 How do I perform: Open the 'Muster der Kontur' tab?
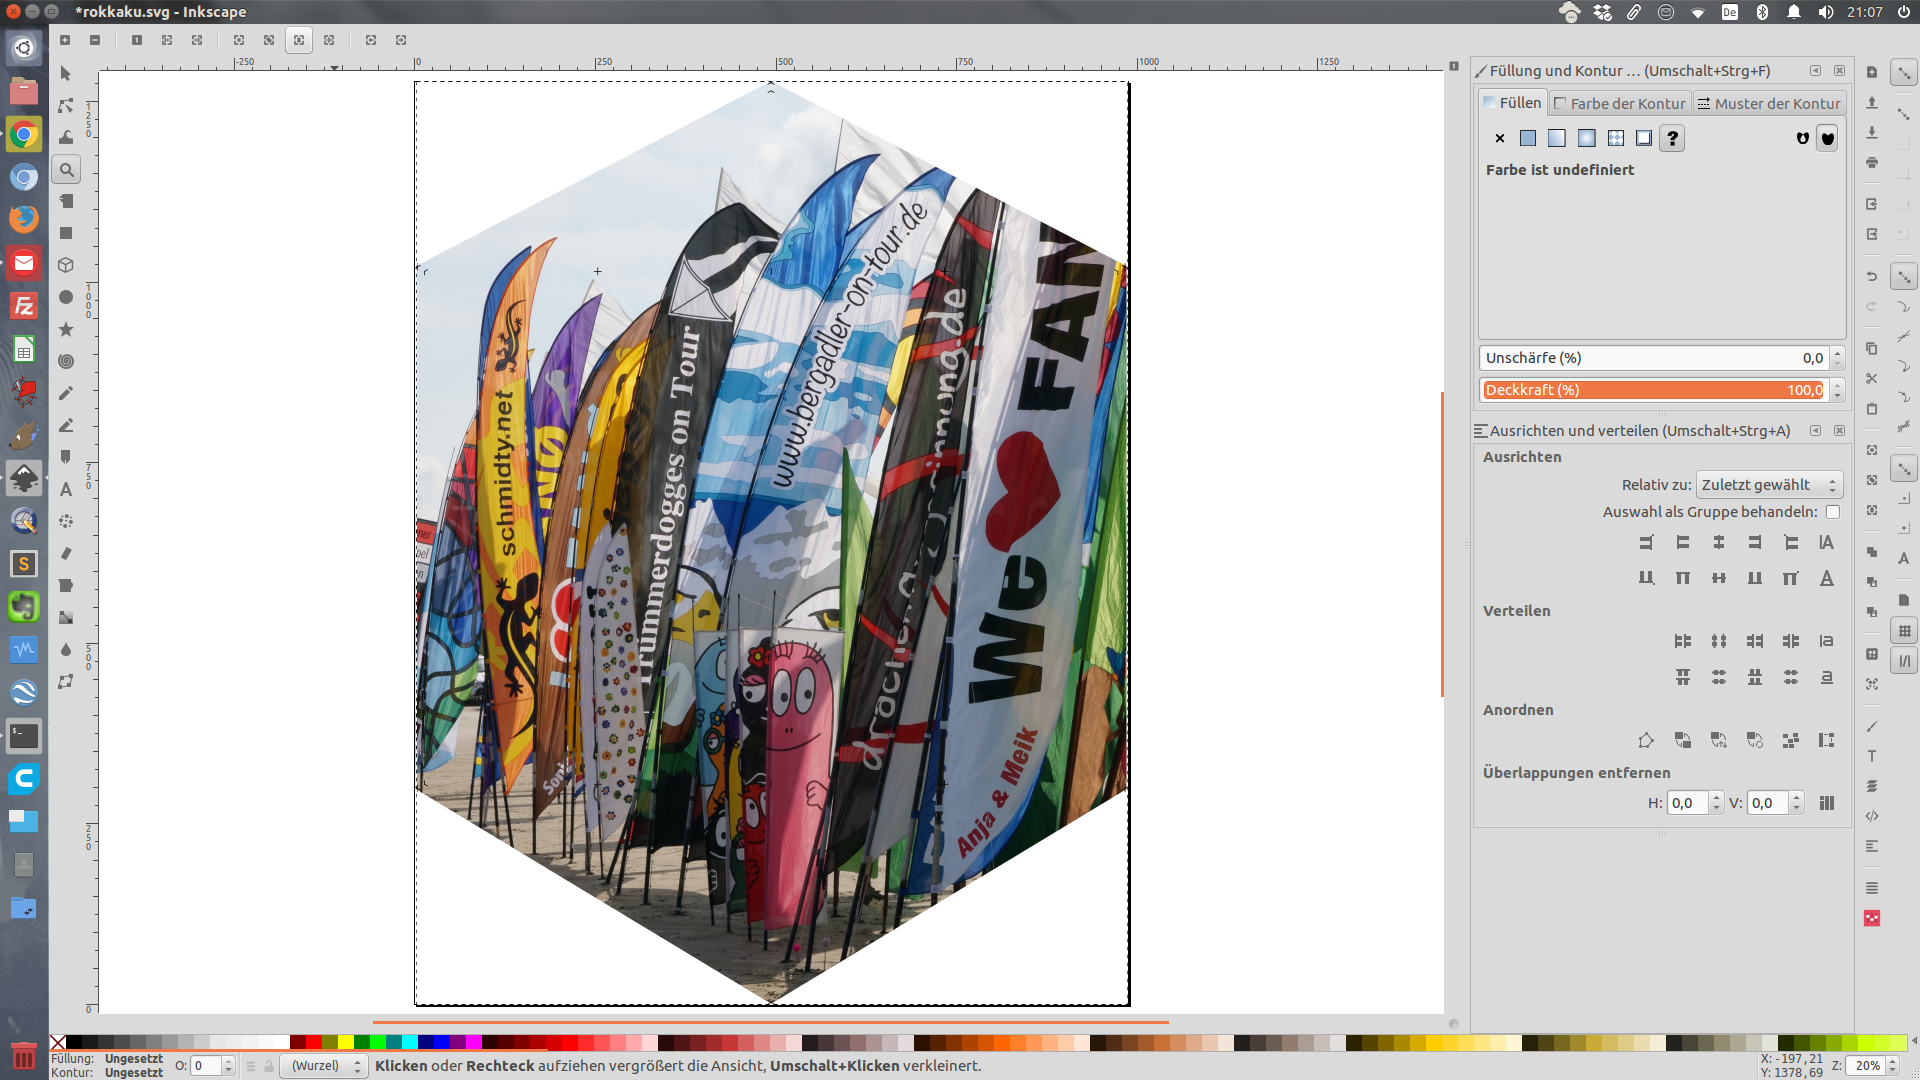tap(1768, 103)
